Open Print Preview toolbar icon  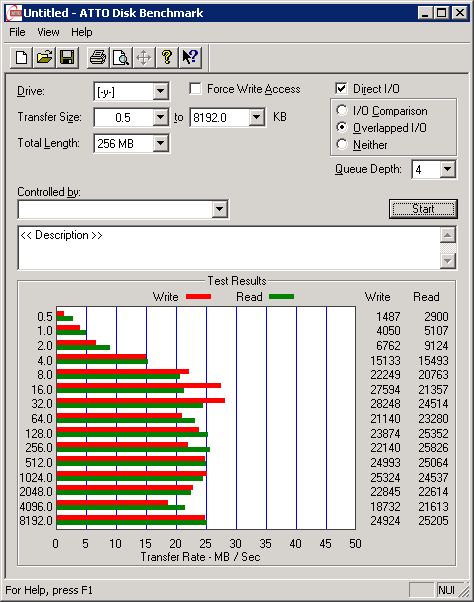[121, 58]
